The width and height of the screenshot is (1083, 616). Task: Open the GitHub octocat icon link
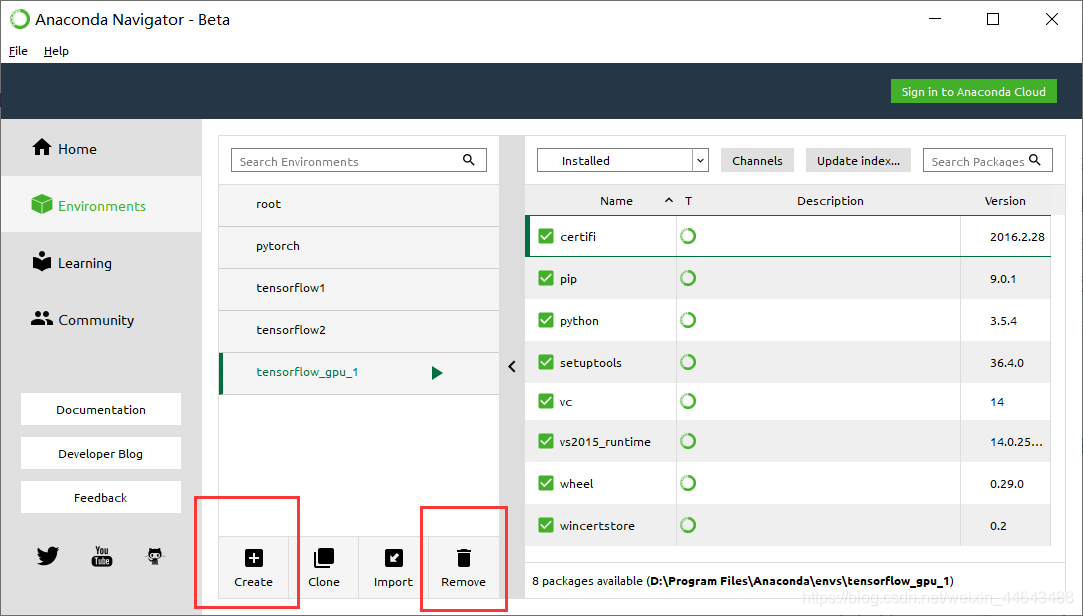click(155, 556)
